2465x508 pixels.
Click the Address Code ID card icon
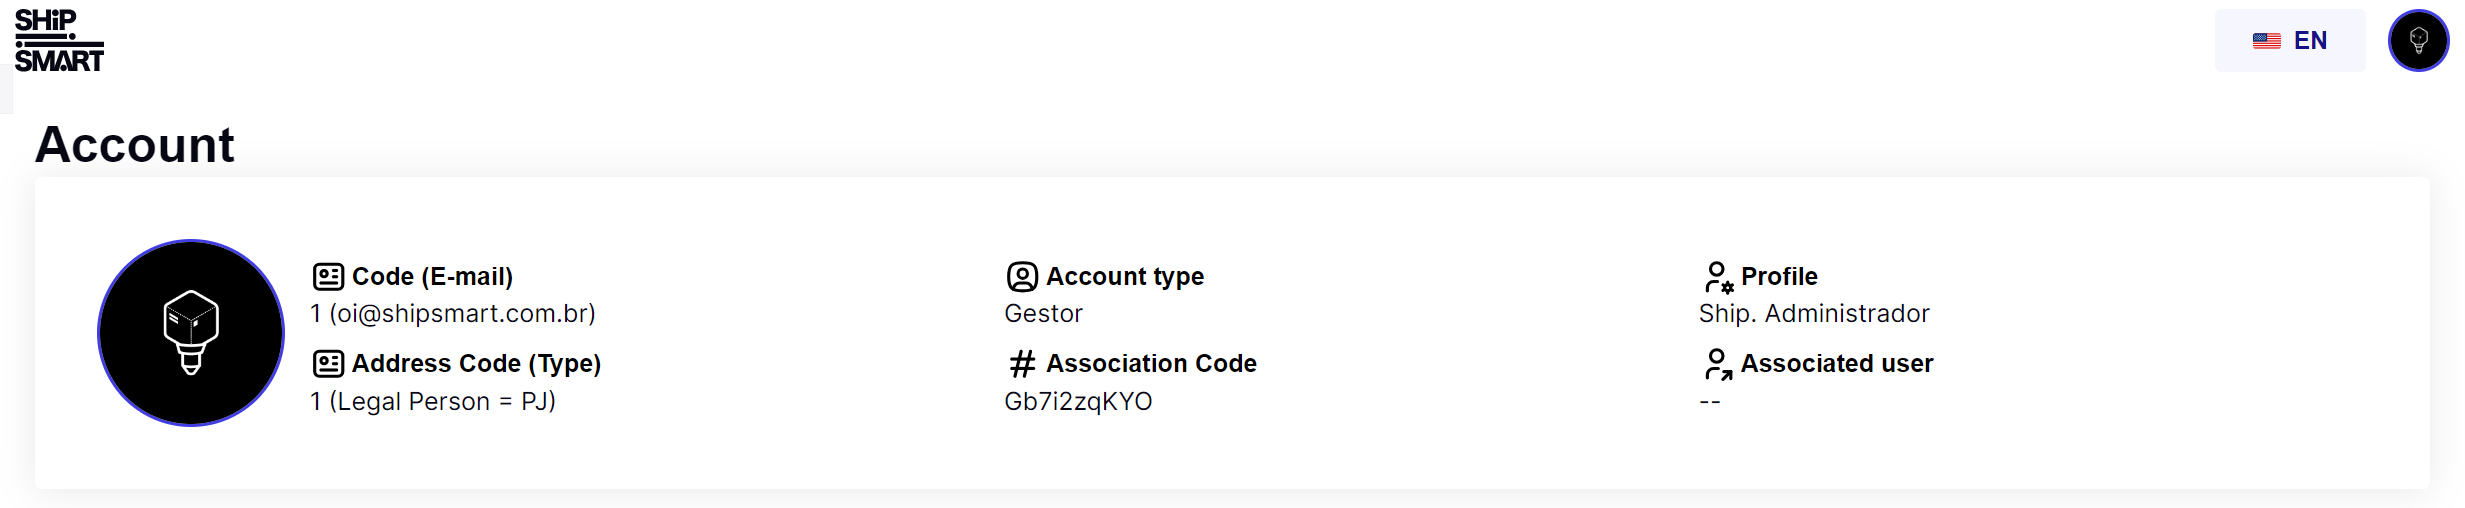coord(328,363)
